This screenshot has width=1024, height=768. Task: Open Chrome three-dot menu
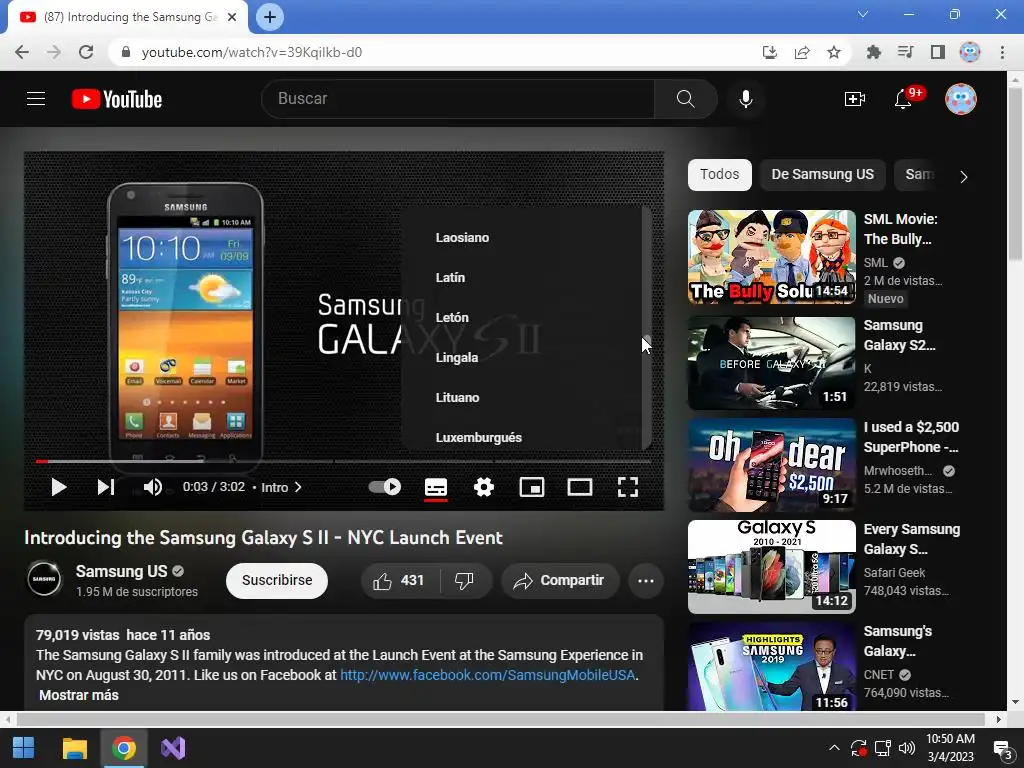tap(1002, 52)
